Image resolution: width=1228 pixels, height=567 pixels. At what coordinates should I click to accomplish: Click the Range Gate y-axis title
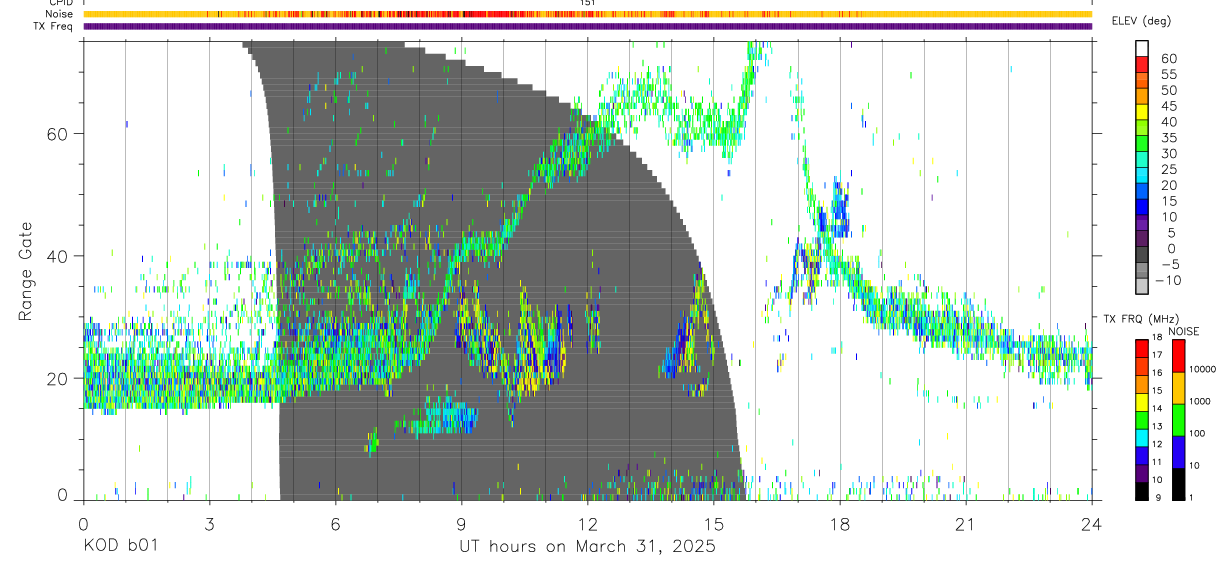26,271
